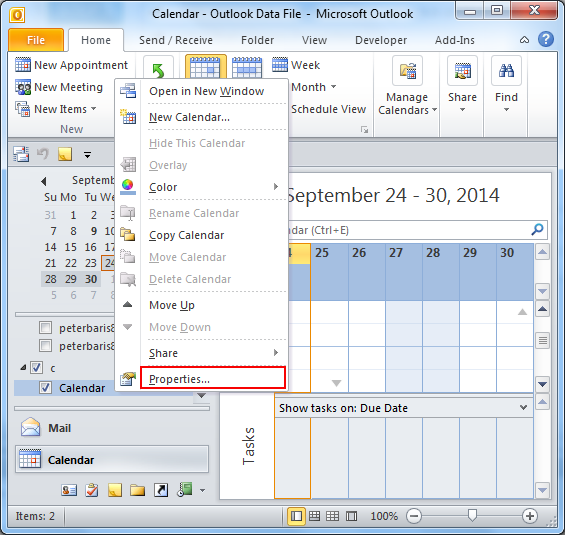Switch to the Send / Receive tab
The width and height of the screenshot is (565, 535).
point(176,40)
